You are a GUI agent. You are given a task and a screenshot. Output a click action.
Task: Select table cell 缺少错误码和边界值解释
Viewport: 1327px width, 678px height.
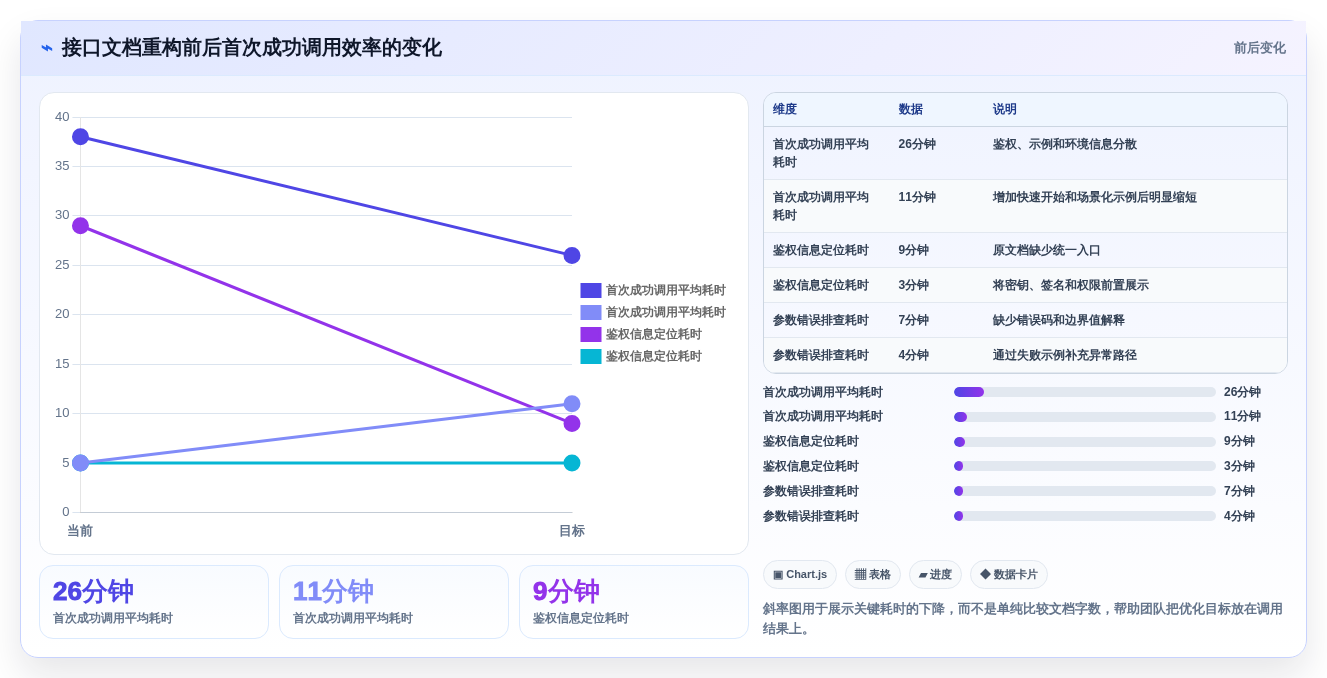(x=1059, y=320)
